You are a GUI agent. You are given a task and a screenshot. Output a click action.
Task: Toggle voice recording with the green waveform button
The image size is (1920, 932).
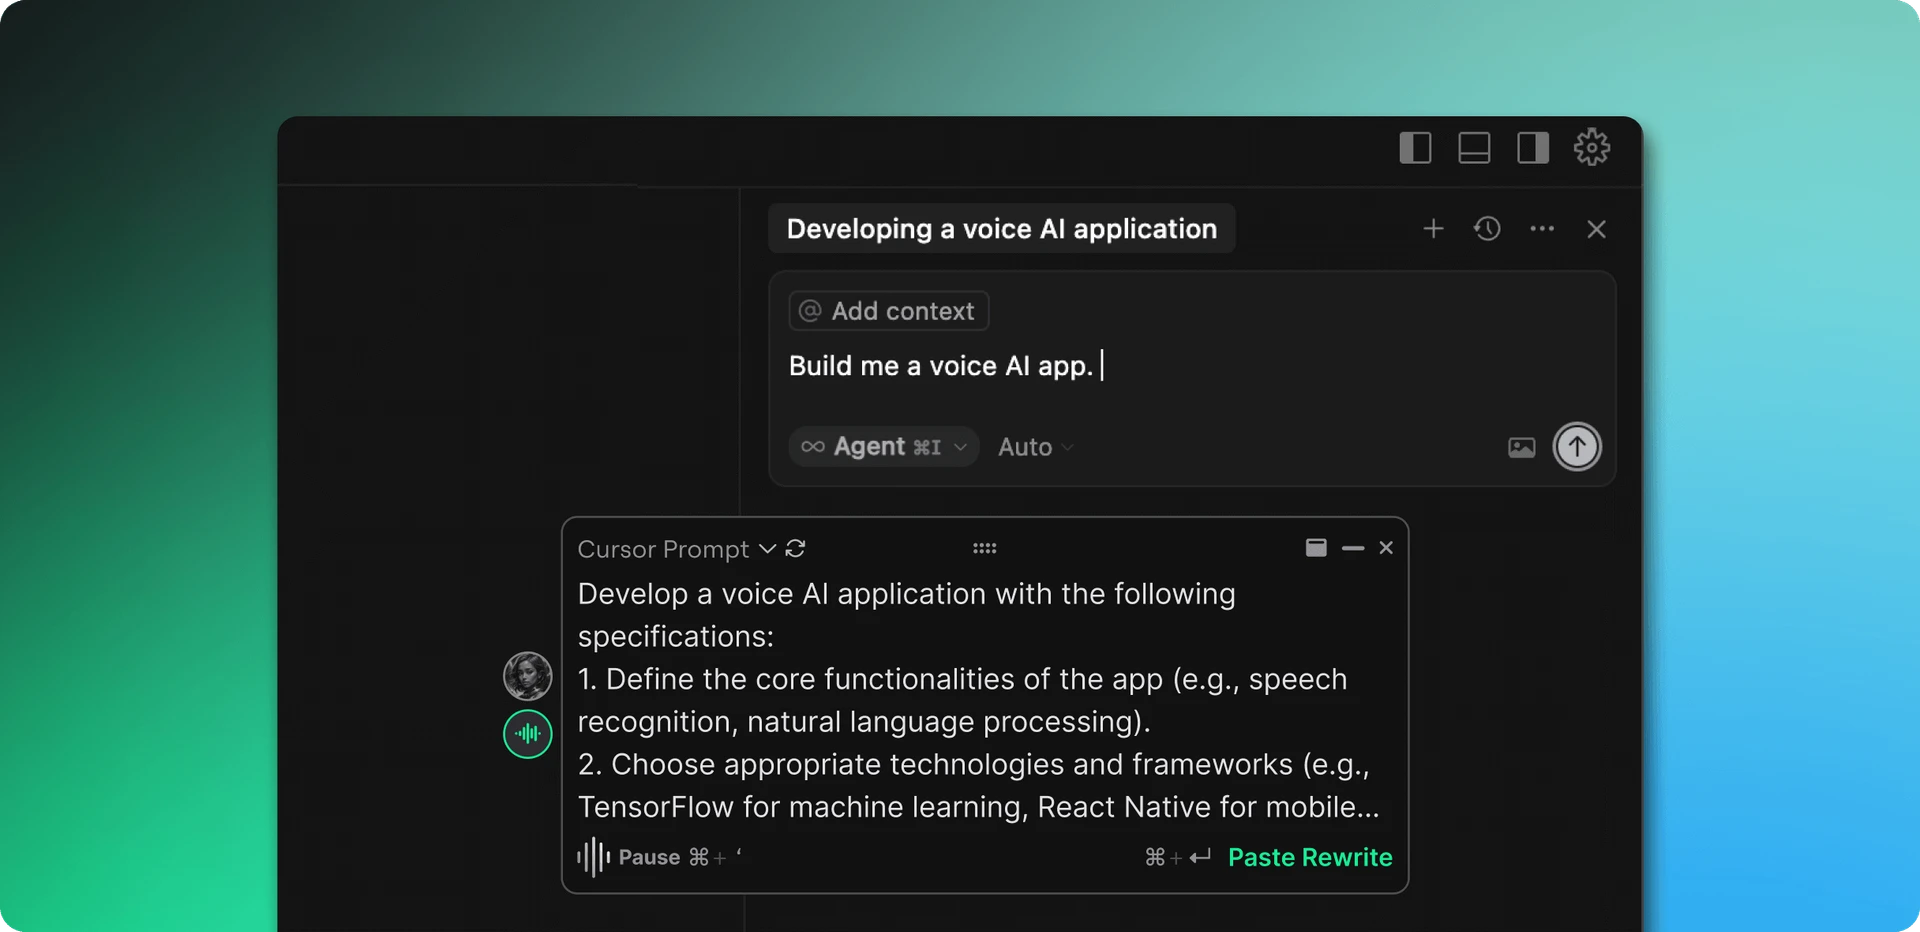coord(527,734)
